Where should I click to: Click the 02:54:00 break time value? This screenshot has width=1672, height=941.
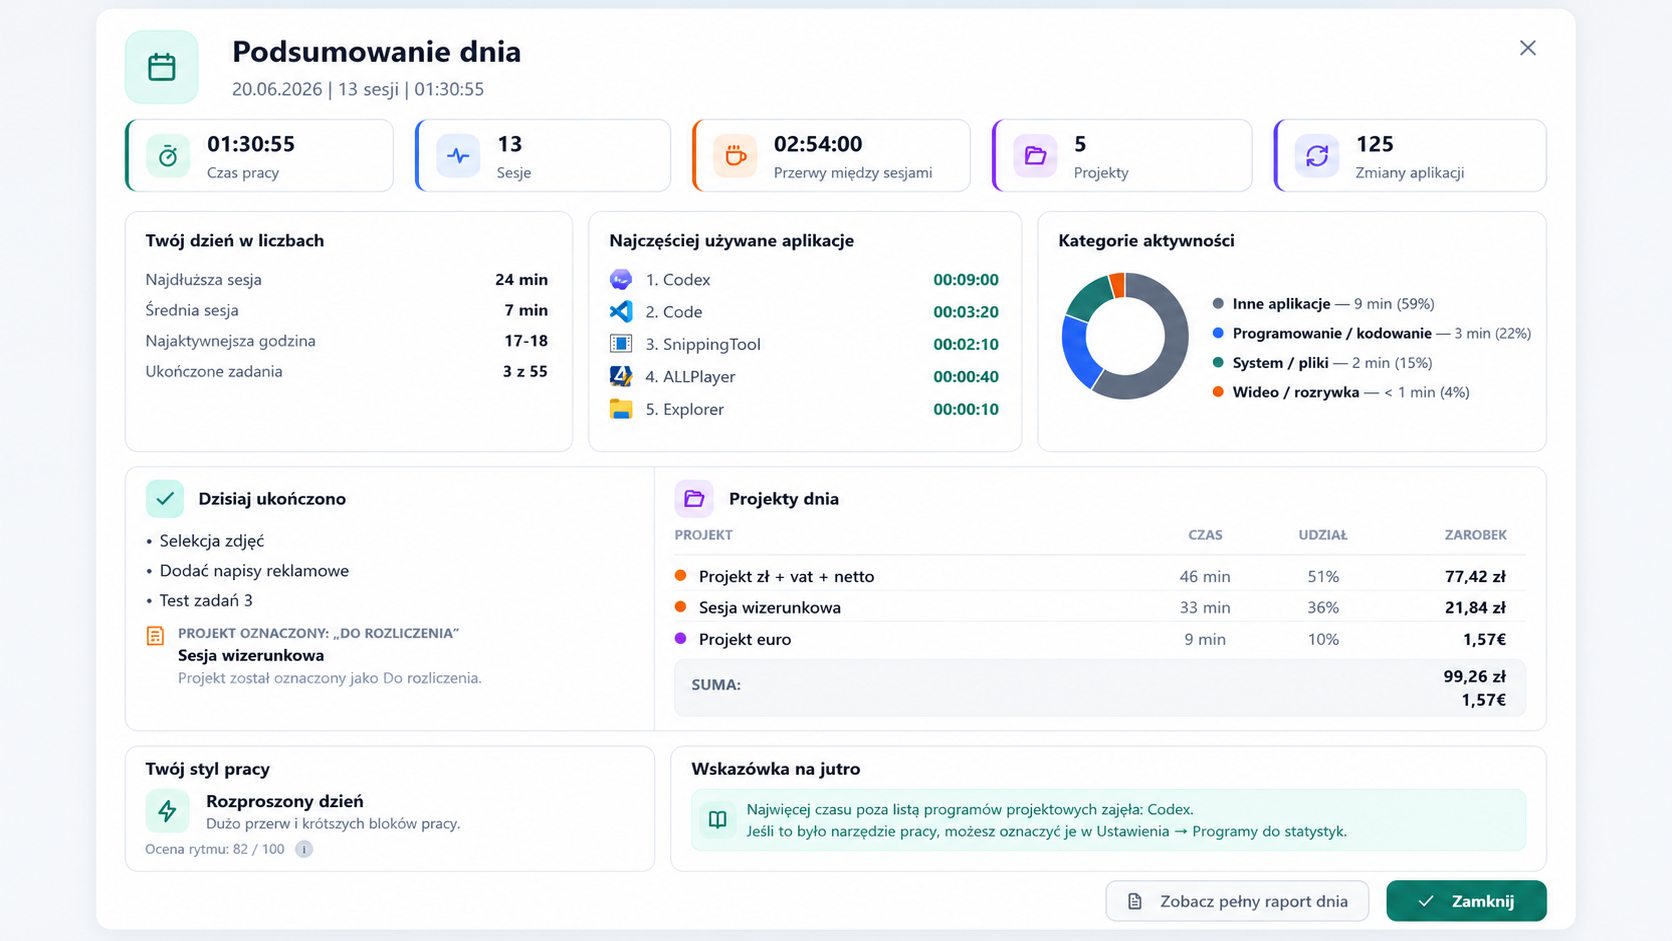click(818, 144)
